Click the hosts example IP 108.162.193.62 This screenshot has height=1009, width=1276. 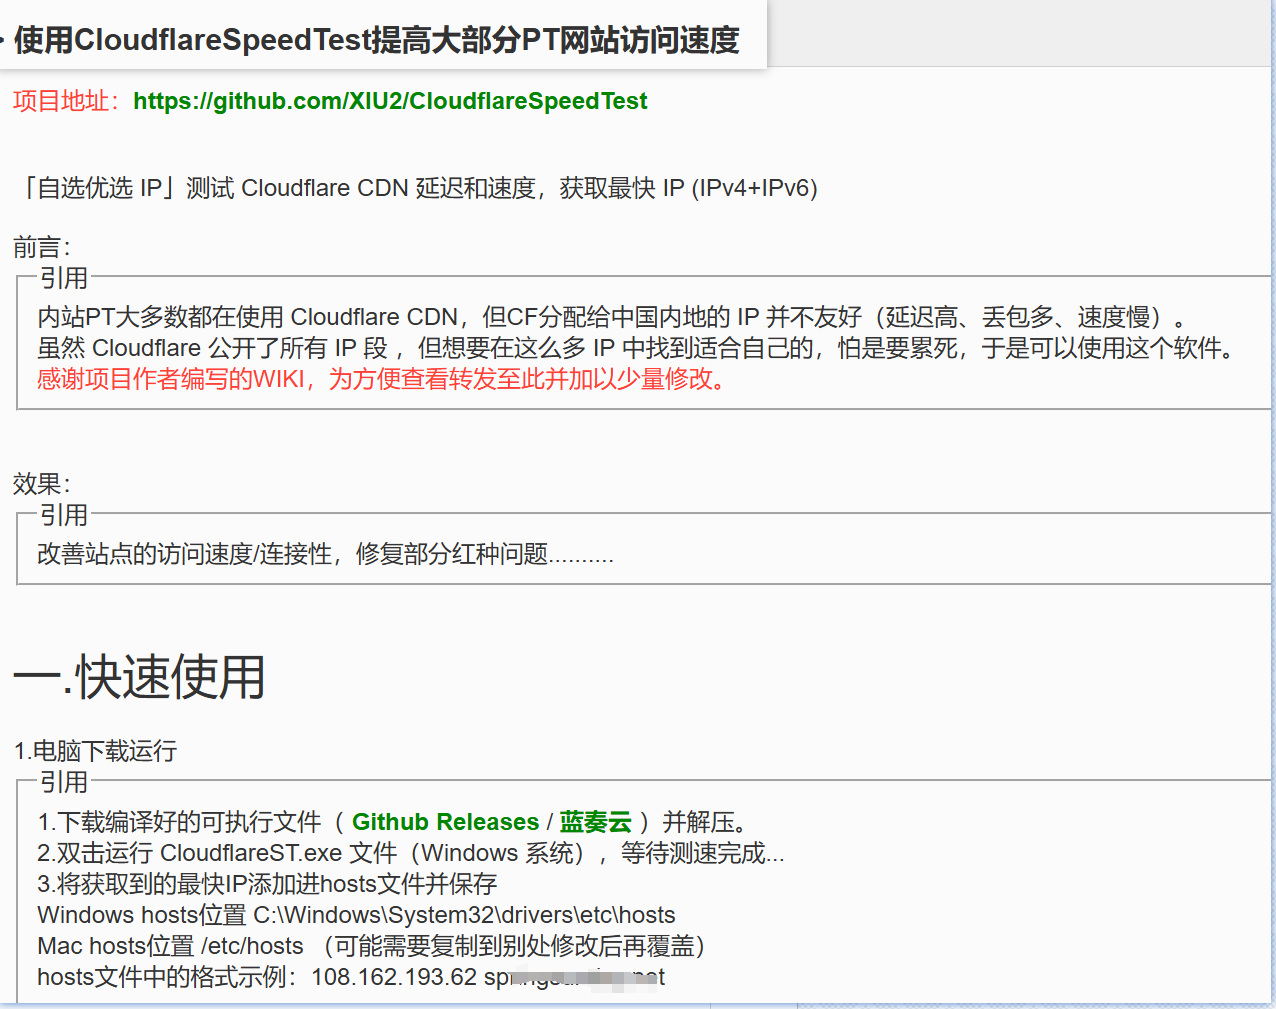click(x=394, y=977)
